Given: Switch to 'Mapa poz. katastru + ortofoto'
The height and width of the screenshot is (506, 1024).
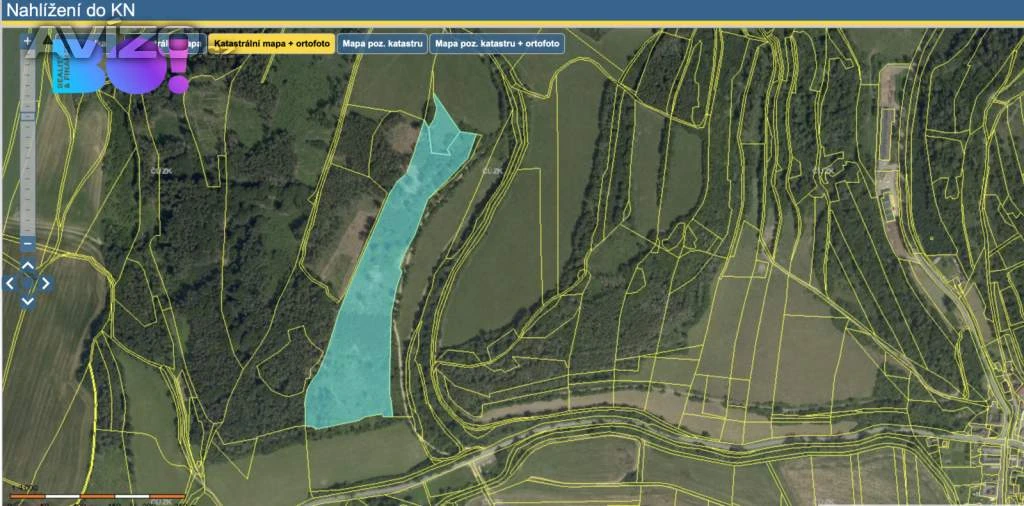Looking at the screenshot, I should (x=497, y=44).
